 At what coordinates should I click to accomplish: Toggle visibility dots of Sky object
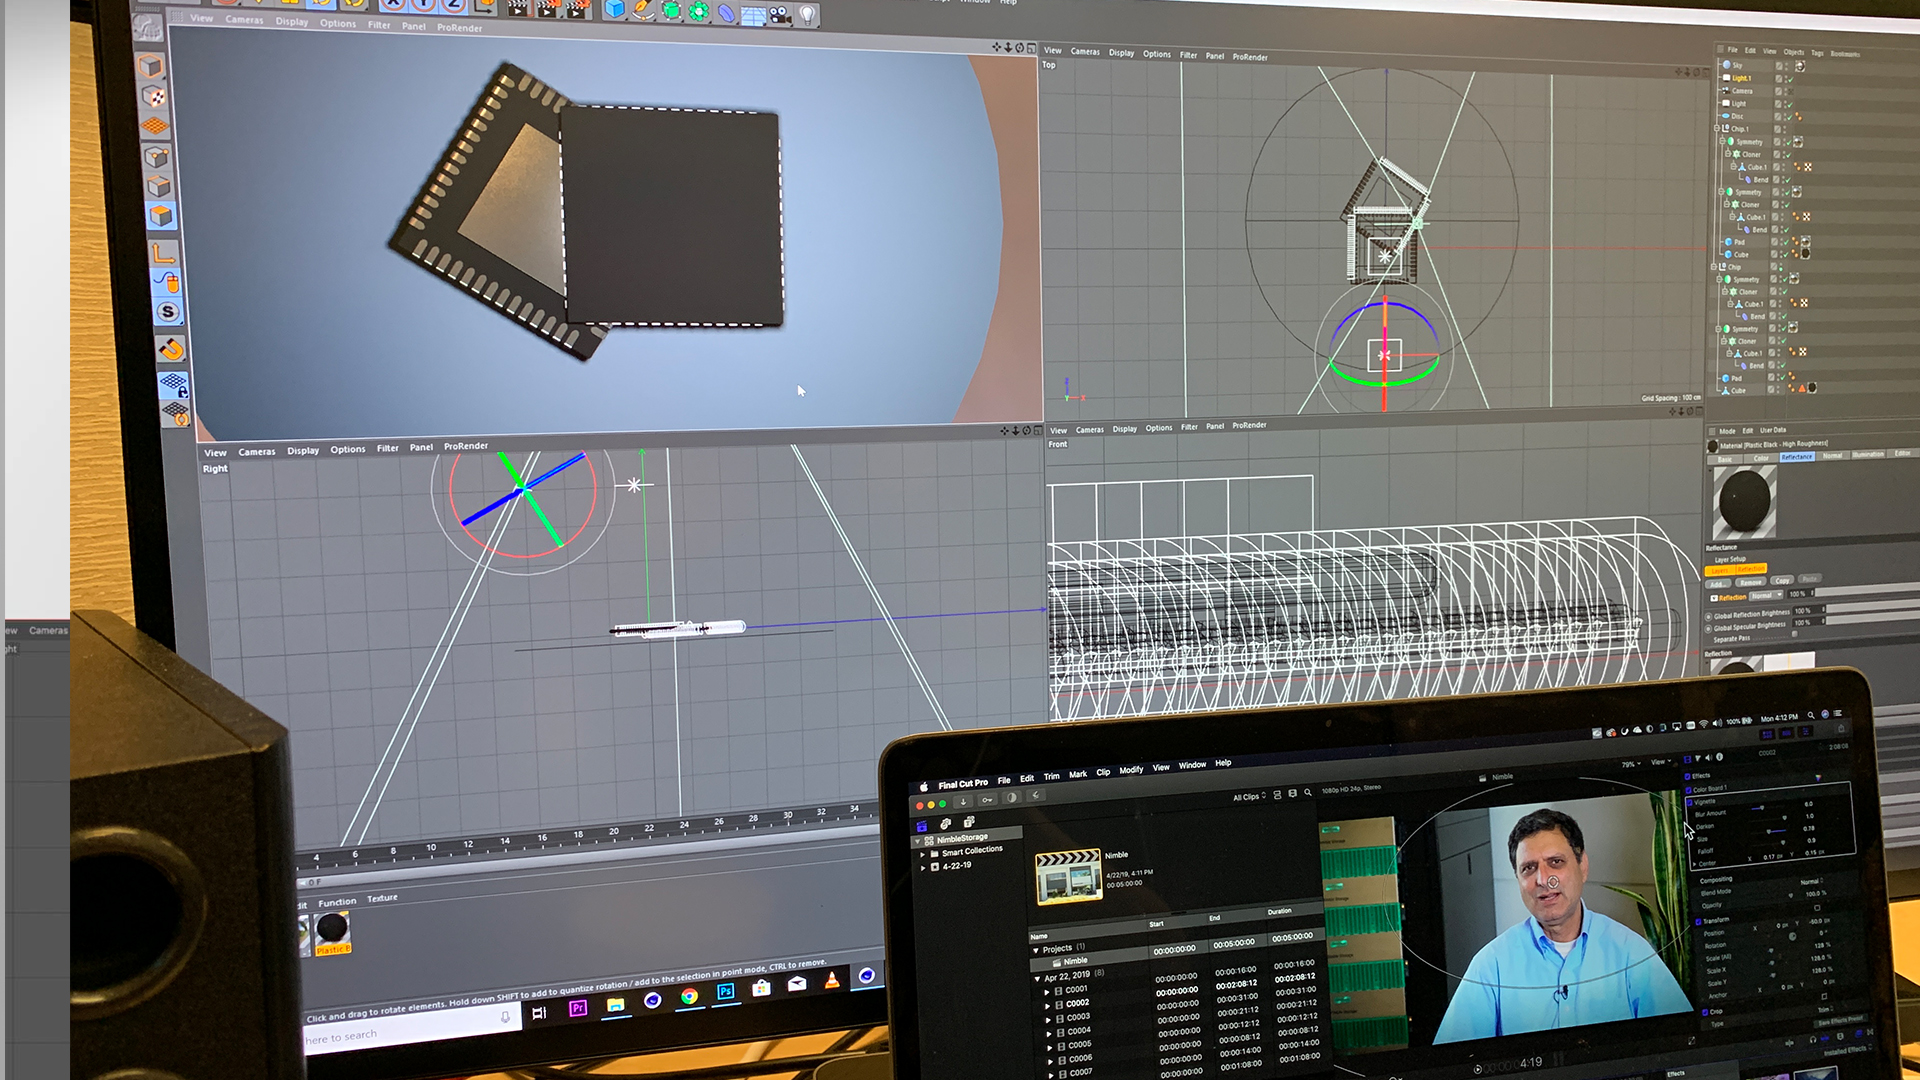[x=1786, y=66]
